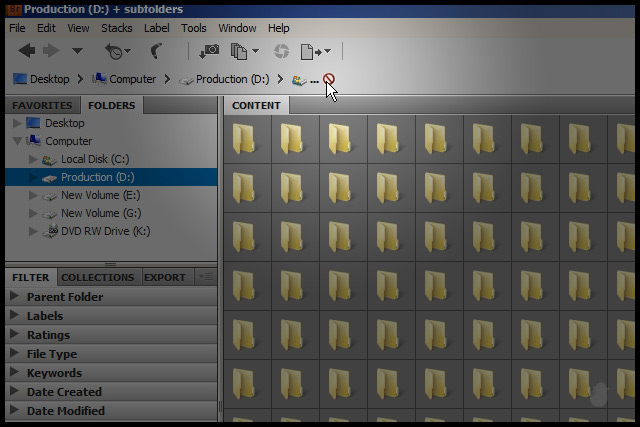The width and height of the screenshot is (640, 427).
Task: Open the Label menu
Action: pyautogui.click(x=156, y=28)
